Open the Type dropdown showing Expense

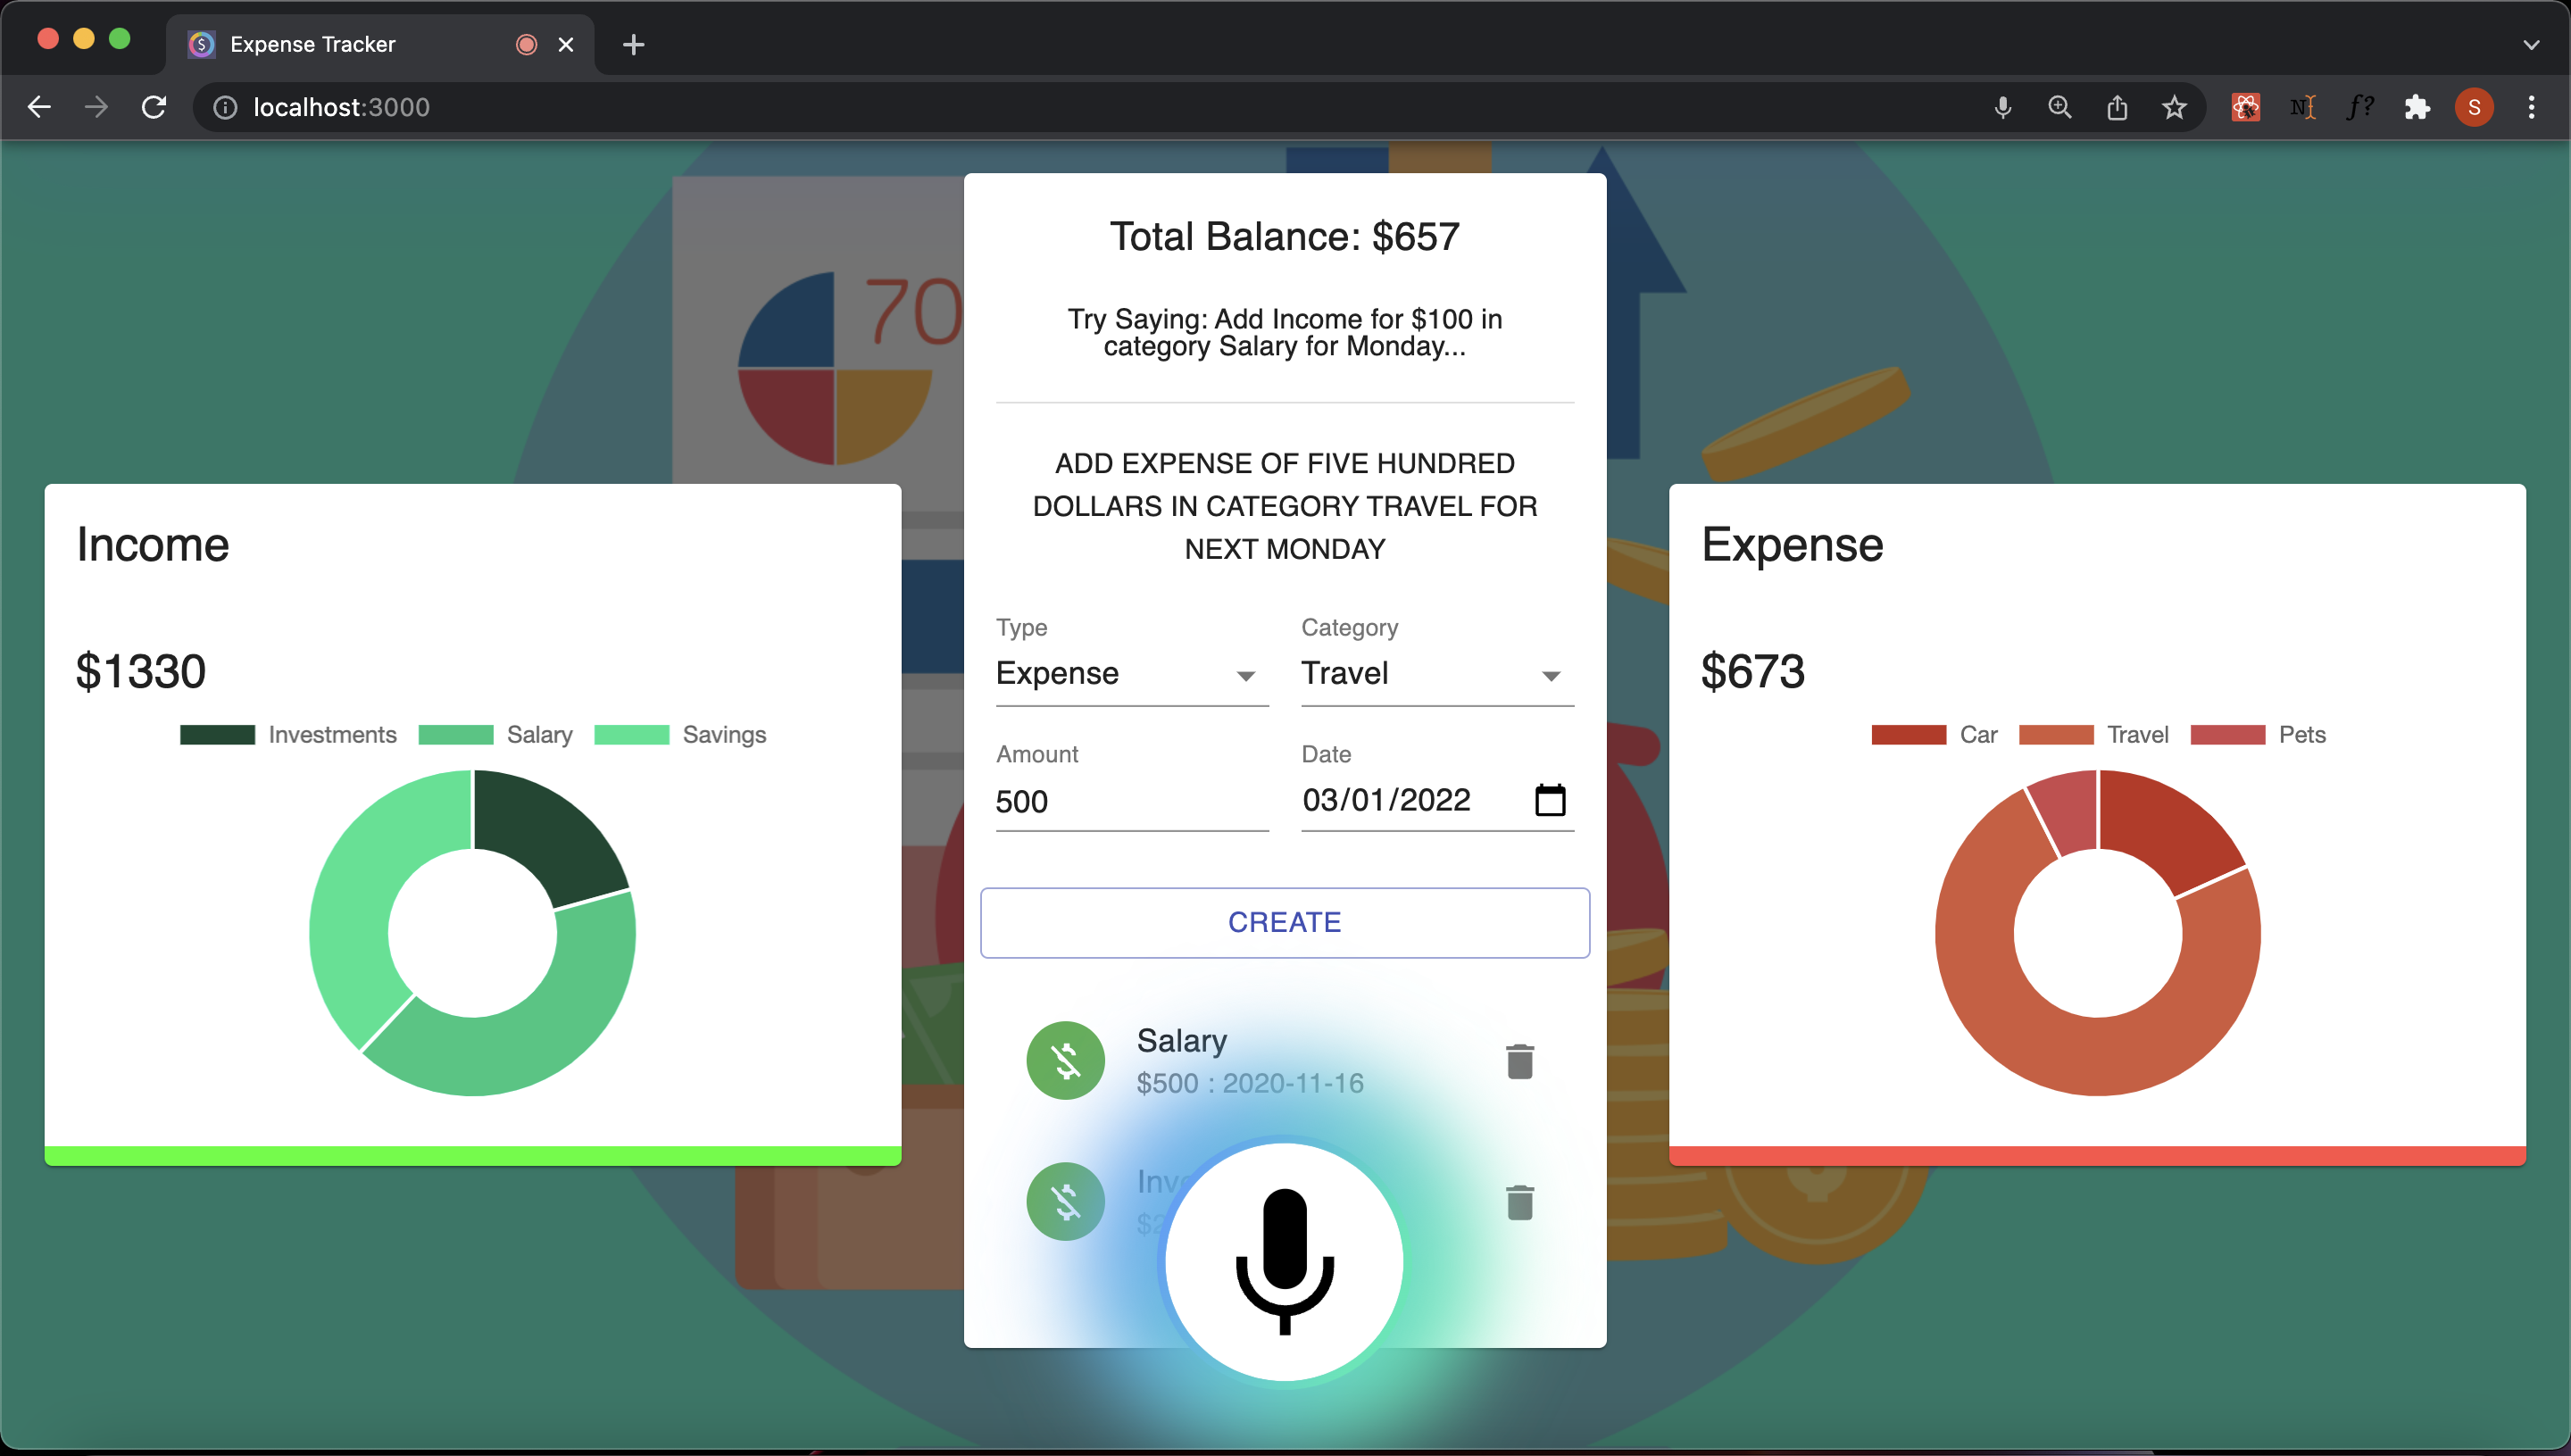pos(1131,673)
